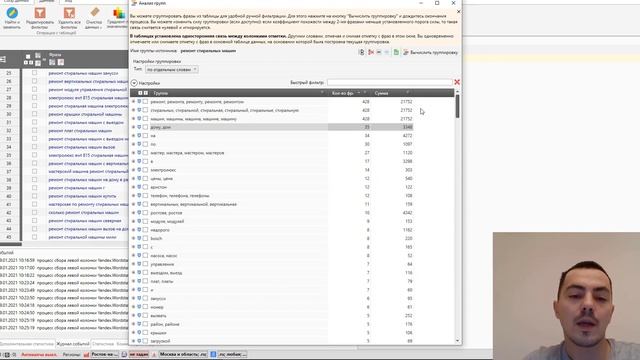Open the Дополнительная статистика bottom tab
640x360 pixels.
click(27, 344)
